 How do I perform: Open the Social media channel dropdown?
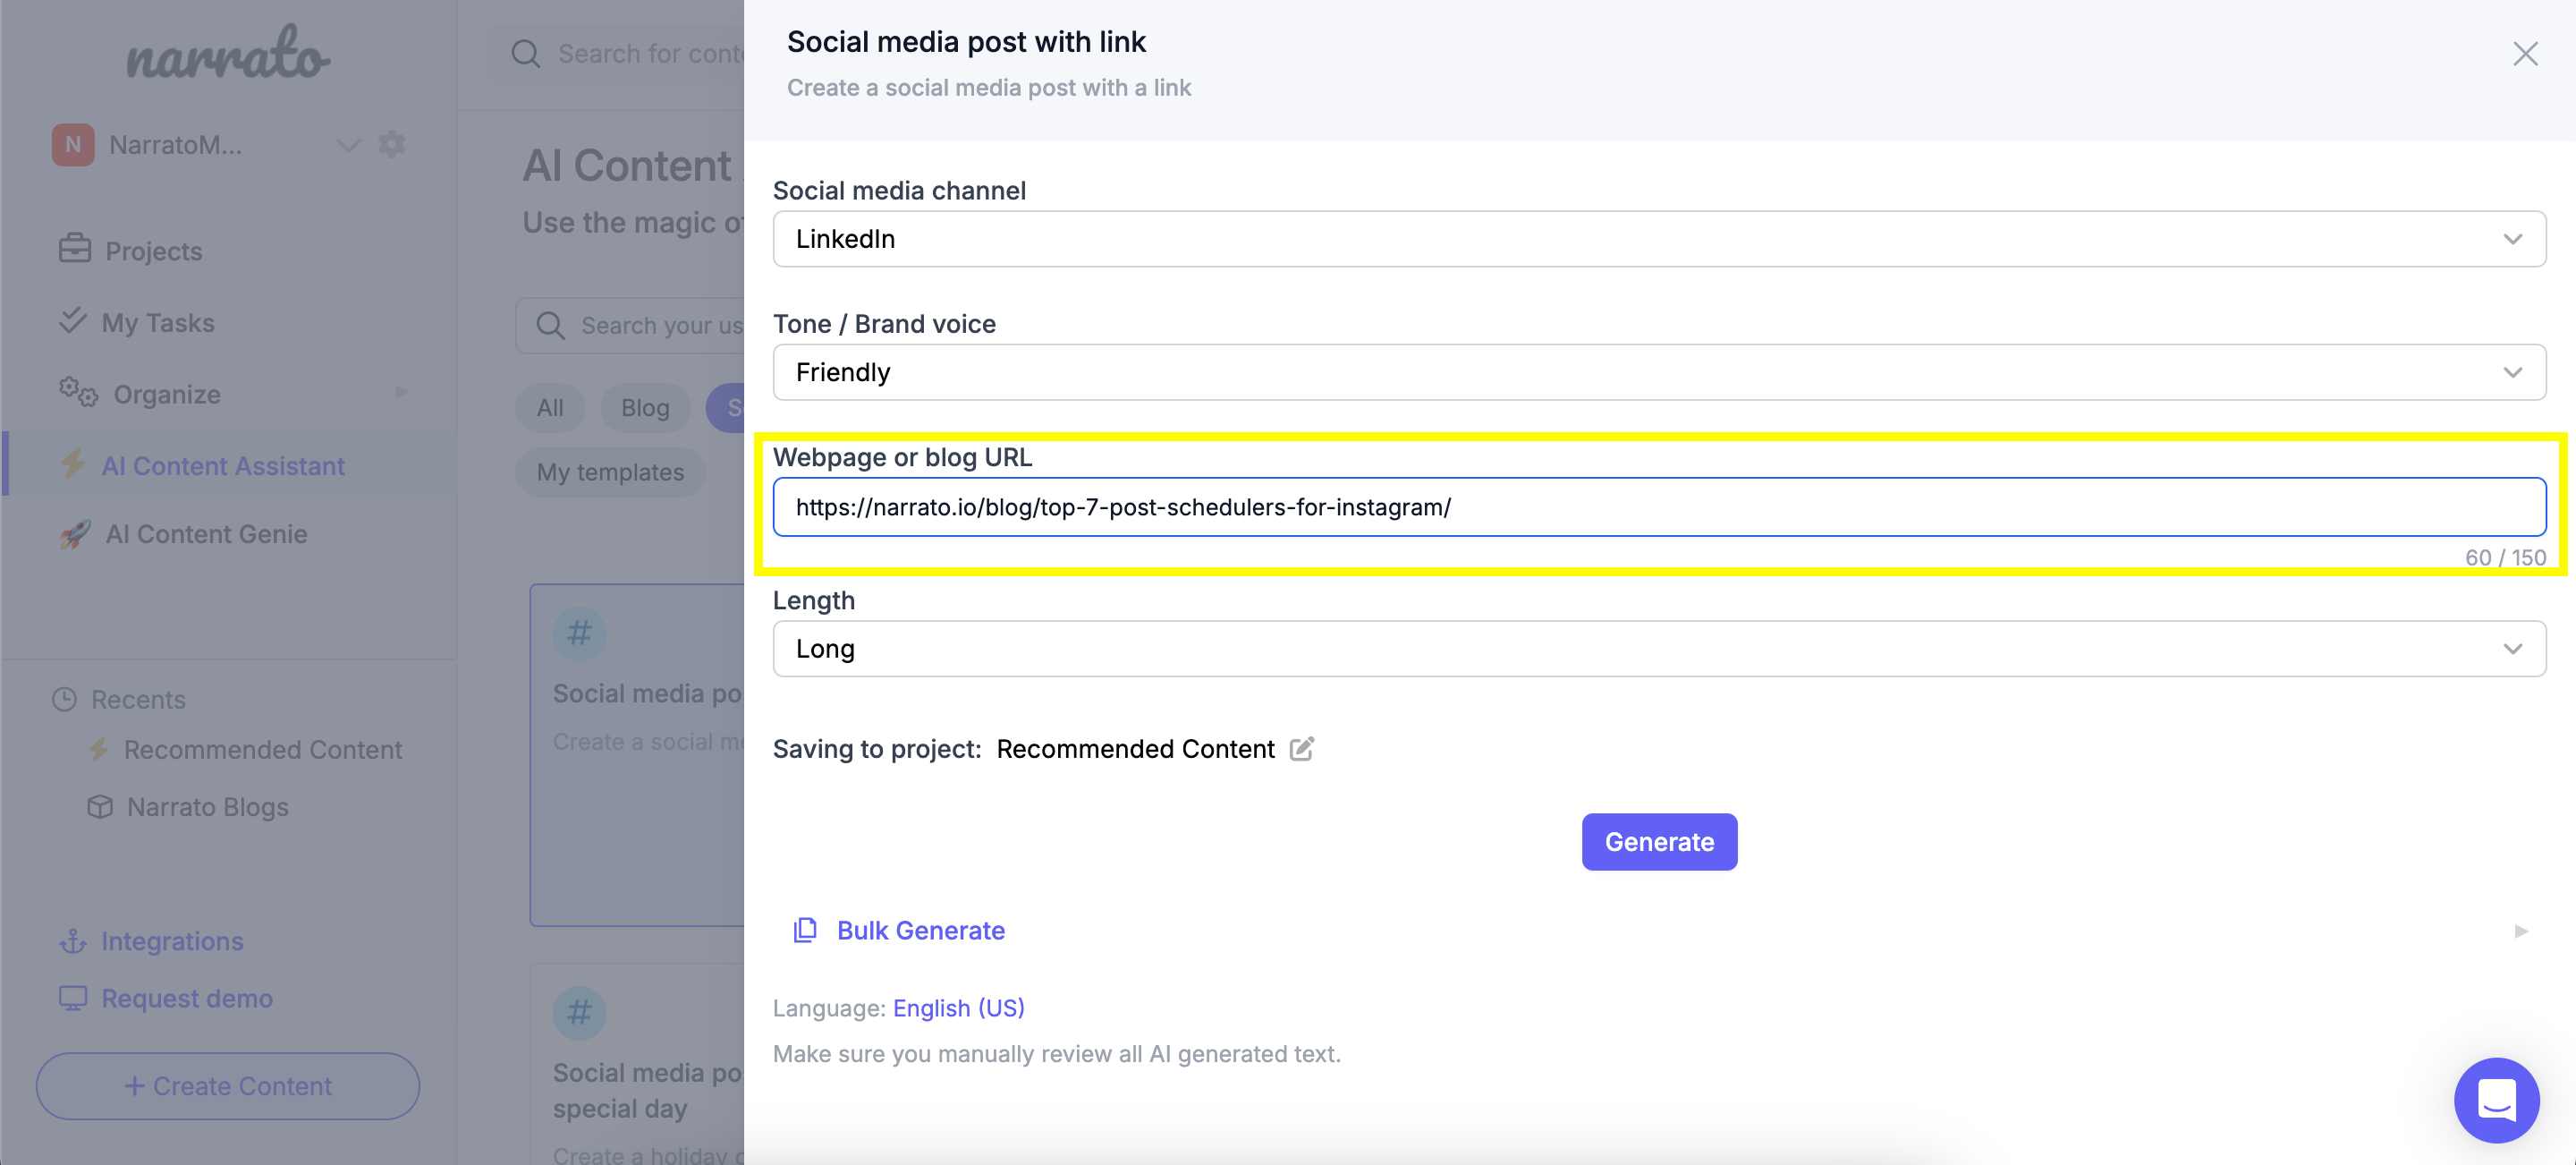tap(1659, 239)
